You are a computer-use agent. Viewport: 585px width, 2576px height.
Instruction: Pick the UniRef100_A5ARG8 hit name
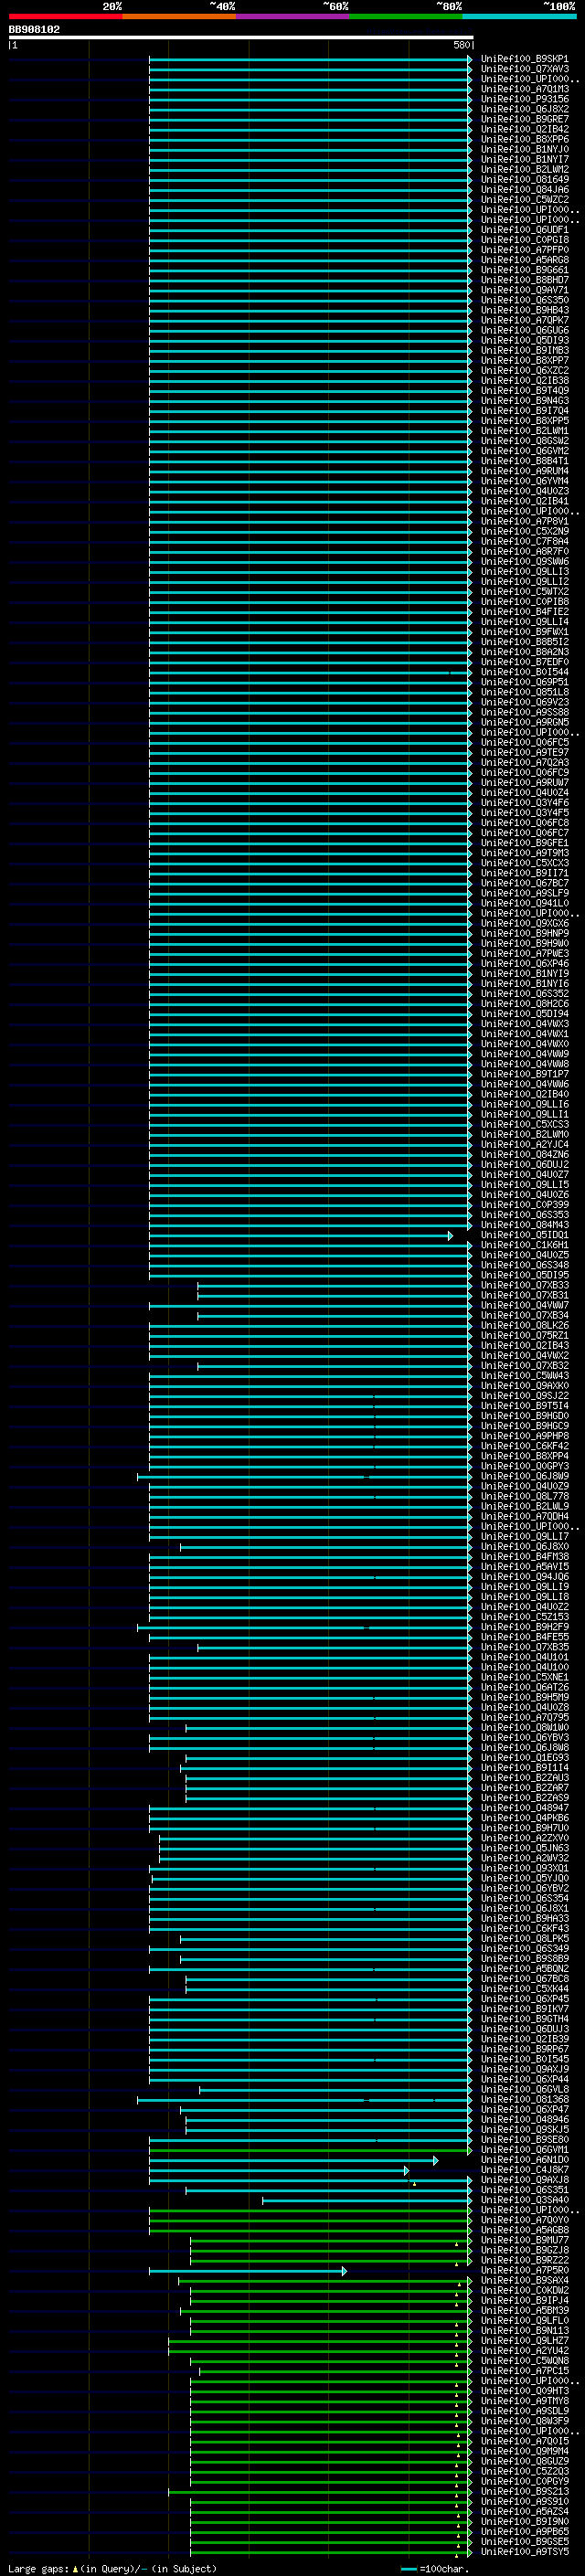(x=525, y=260)
